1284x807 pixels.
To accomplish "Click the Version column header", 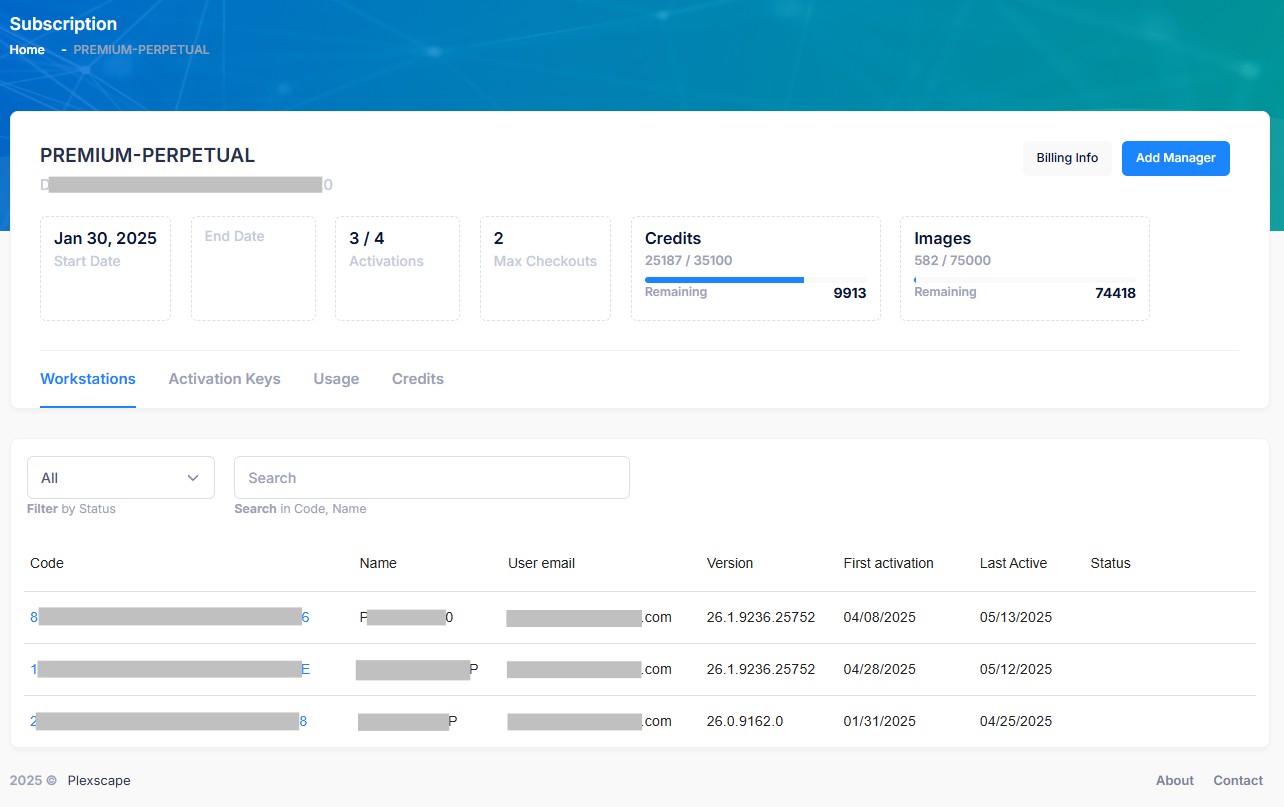I will point(730,563).
